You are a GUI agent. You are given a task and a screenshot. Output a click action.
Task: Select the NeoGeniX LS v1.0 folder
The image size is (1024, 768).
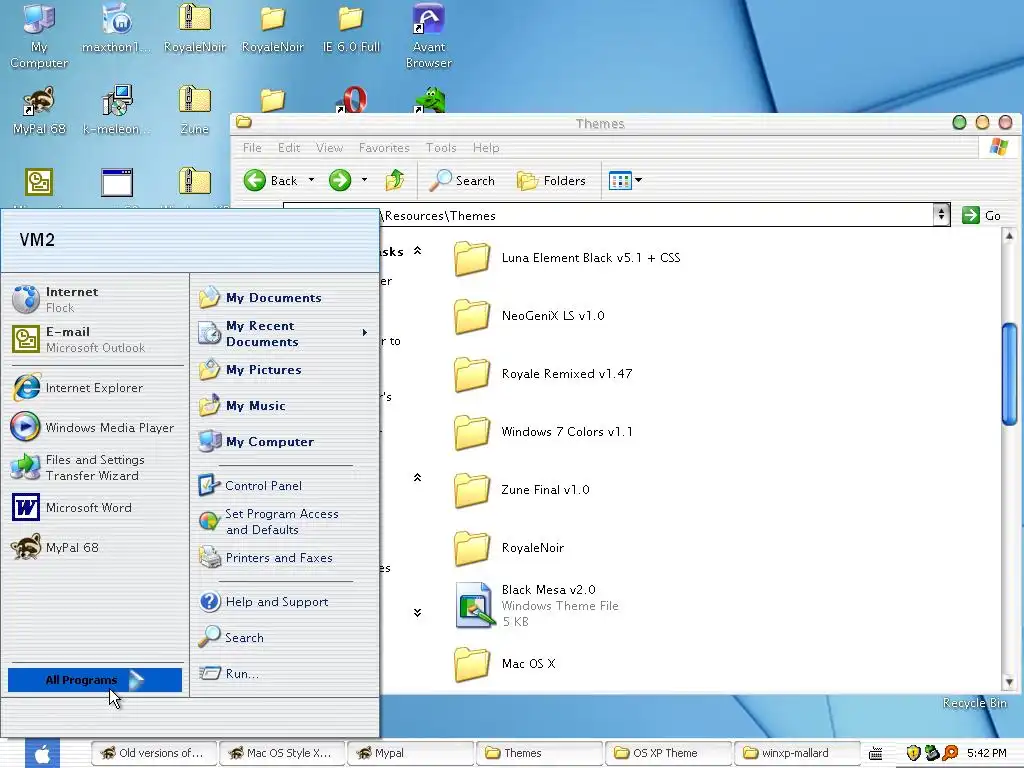point(530,316)
